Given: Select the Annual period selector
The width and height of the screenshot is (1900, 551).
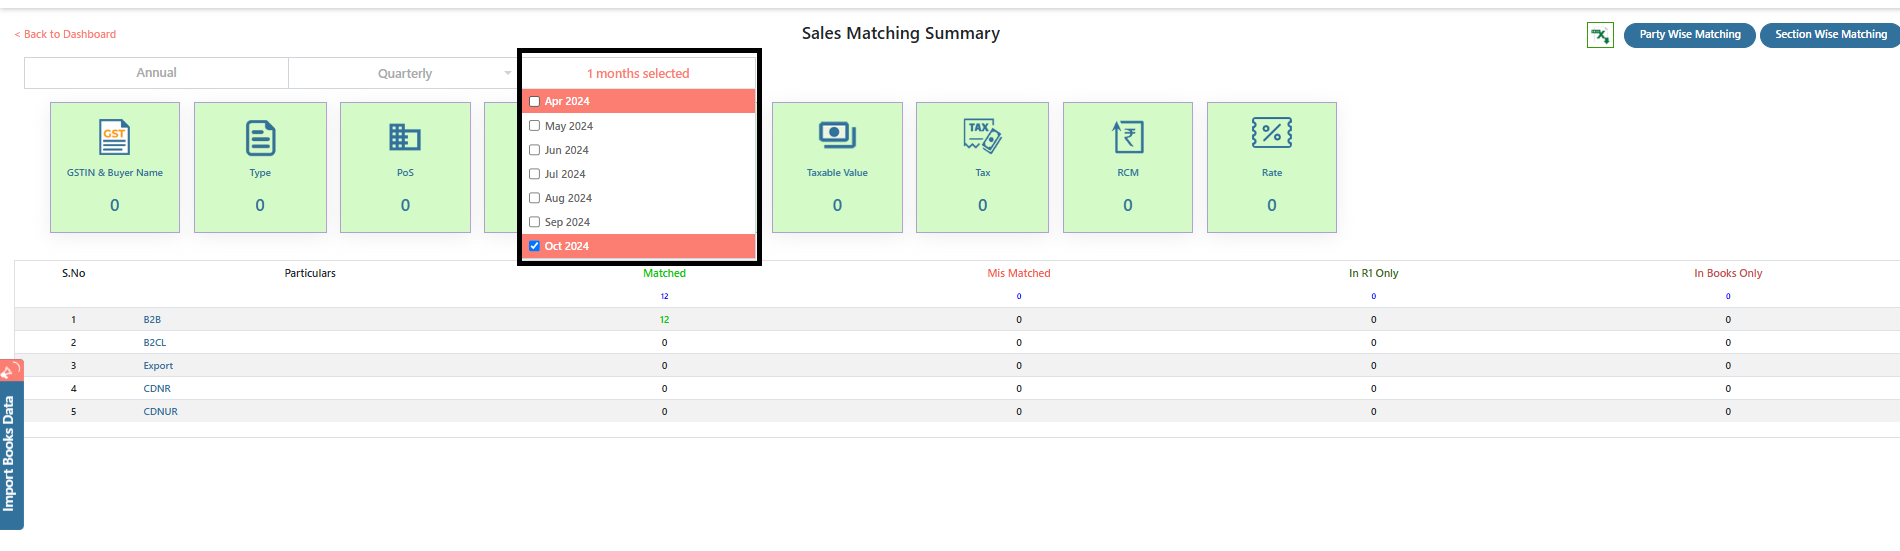Looking at the screenshot, I should click(156, 73).
